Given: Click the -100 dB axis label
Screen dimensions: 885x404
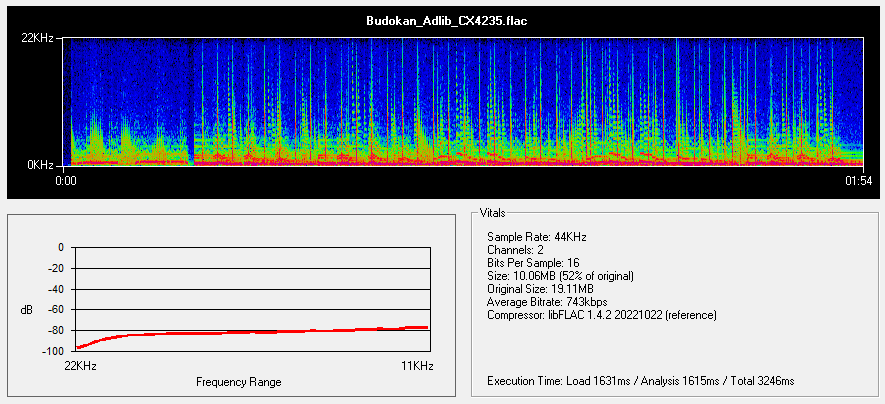Looking at the screenshot, I should 52,352.
